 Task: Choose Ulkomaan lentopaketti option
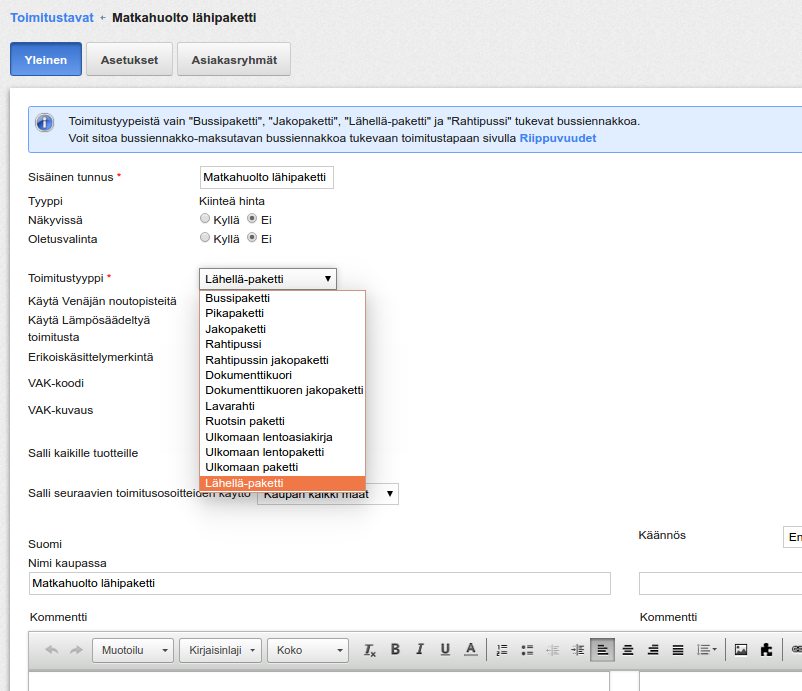point(282,453)
